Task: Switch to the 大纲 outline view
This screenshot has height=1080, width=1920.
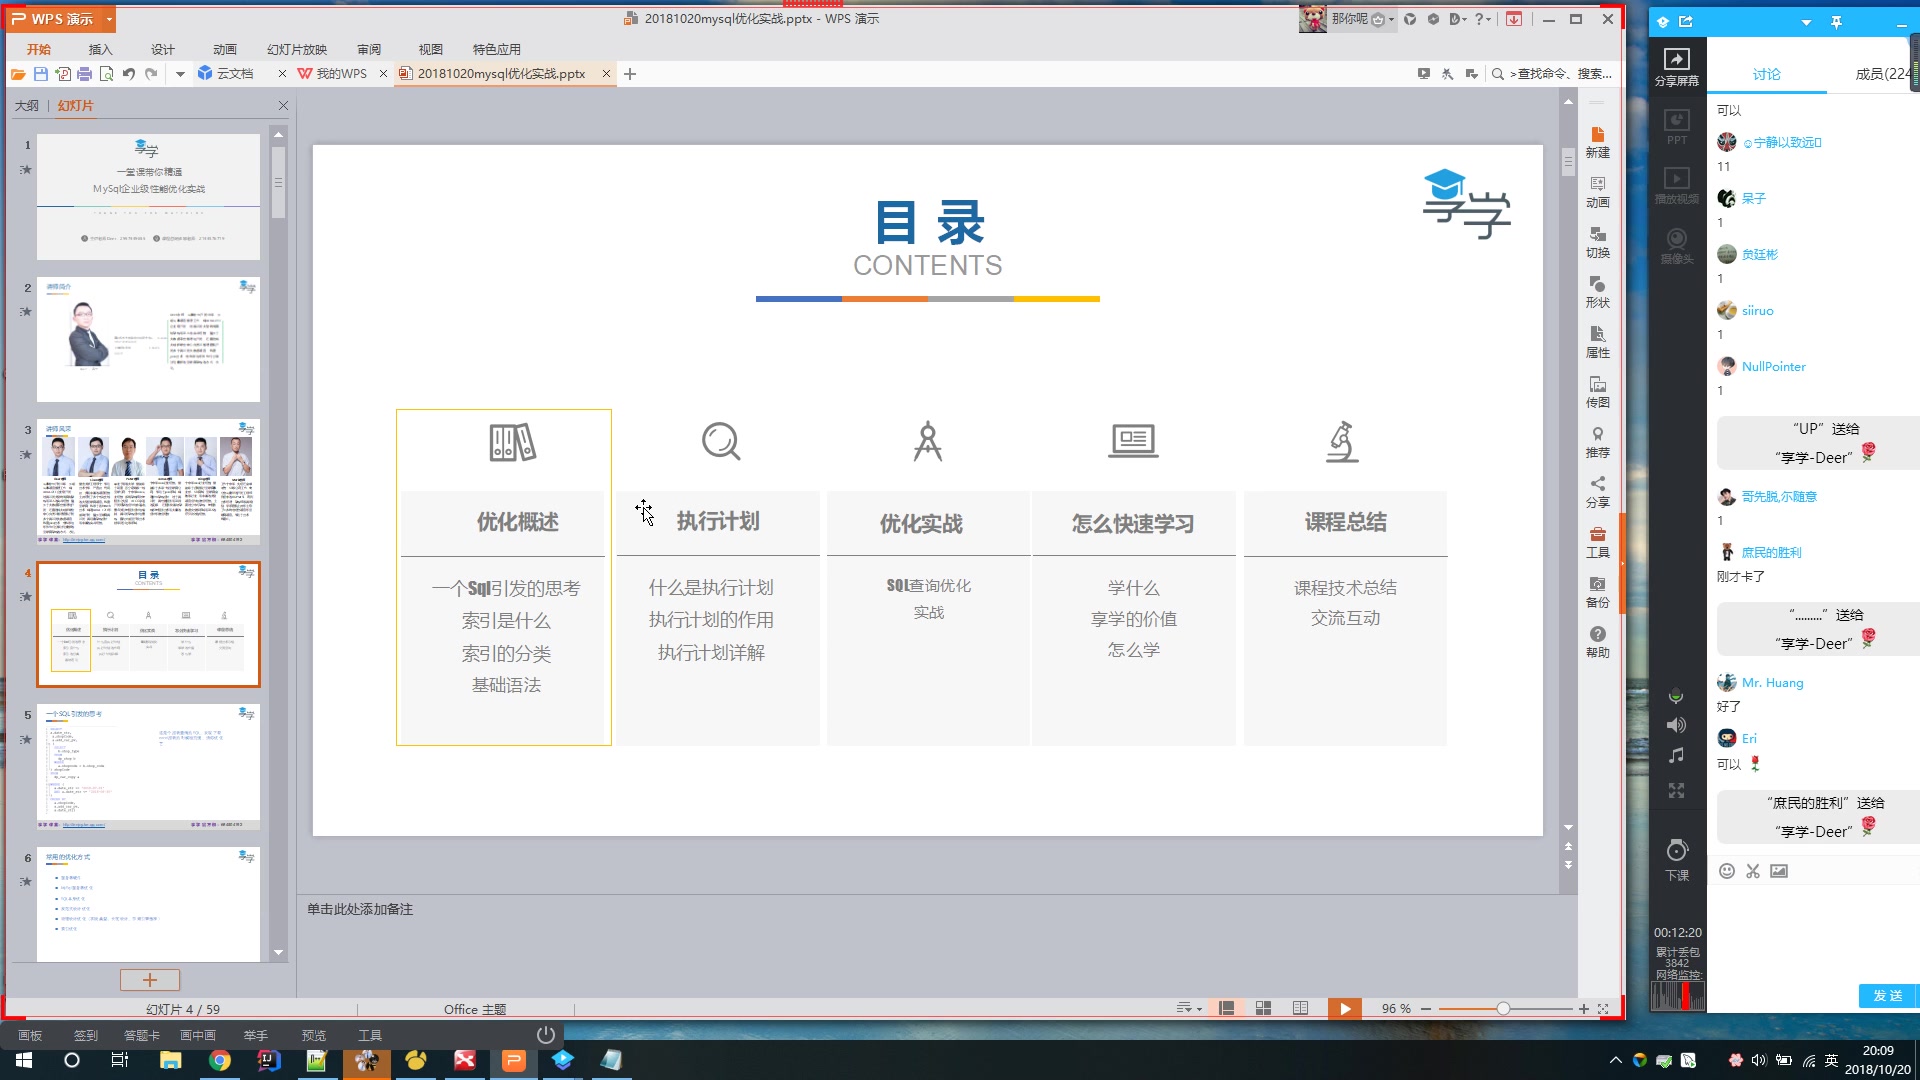Action: coord(27,105)
